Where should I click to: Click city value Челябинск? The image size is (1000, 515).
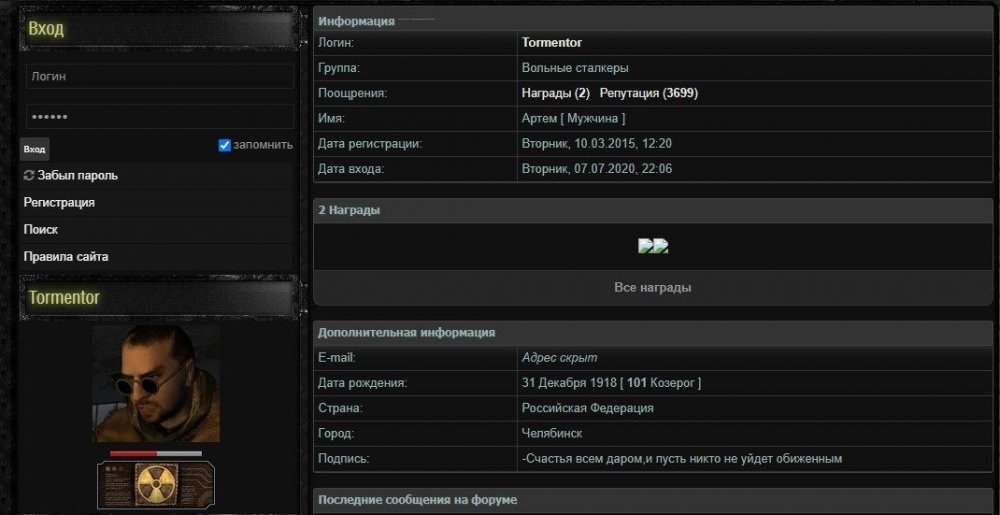click(552, 433)
